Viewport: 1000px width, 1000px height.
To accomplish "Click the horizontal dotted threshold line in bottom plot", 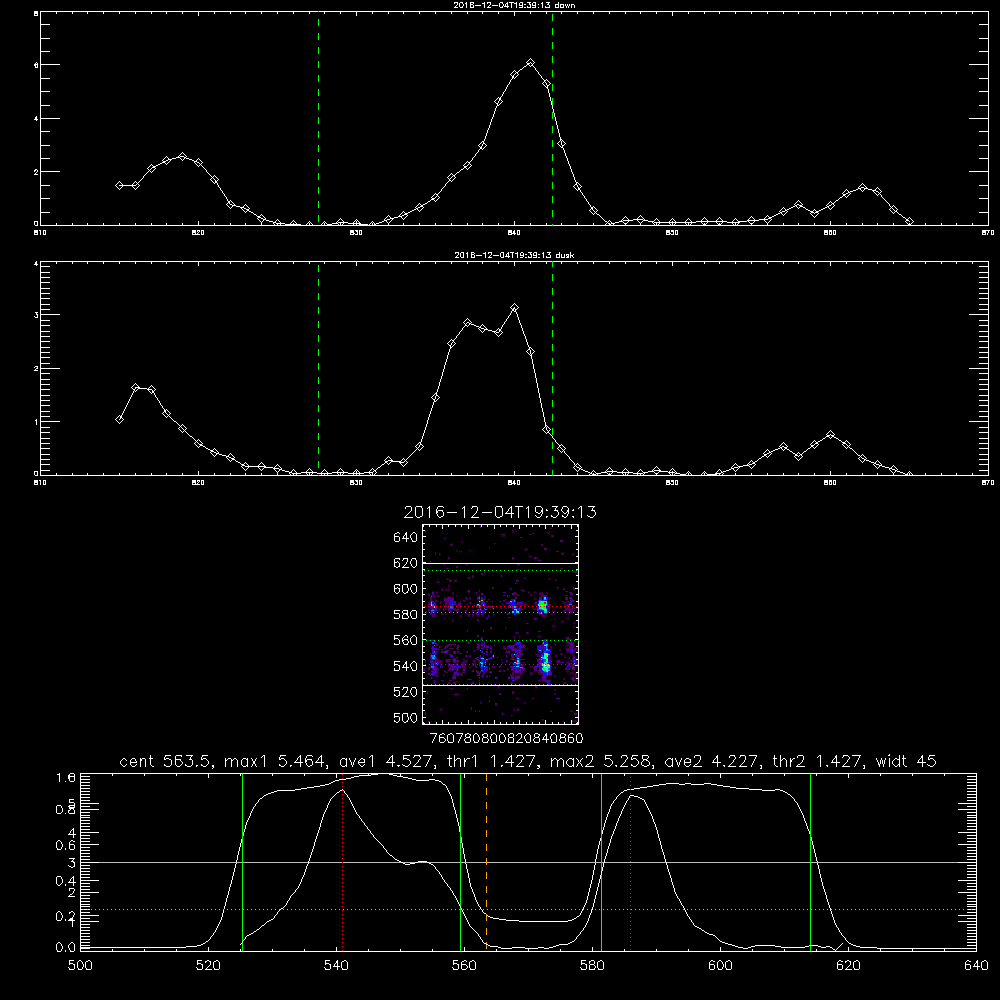I will 529,909.
